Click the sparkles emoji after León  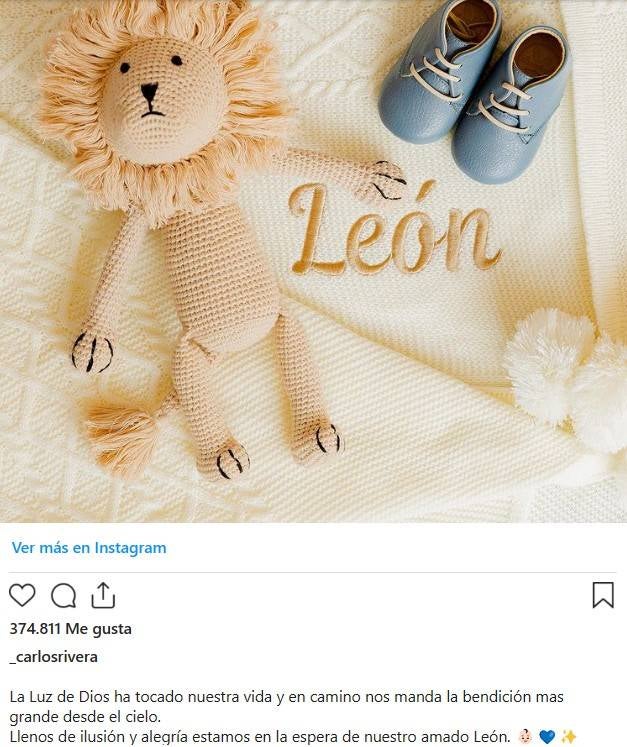(568, 736)
